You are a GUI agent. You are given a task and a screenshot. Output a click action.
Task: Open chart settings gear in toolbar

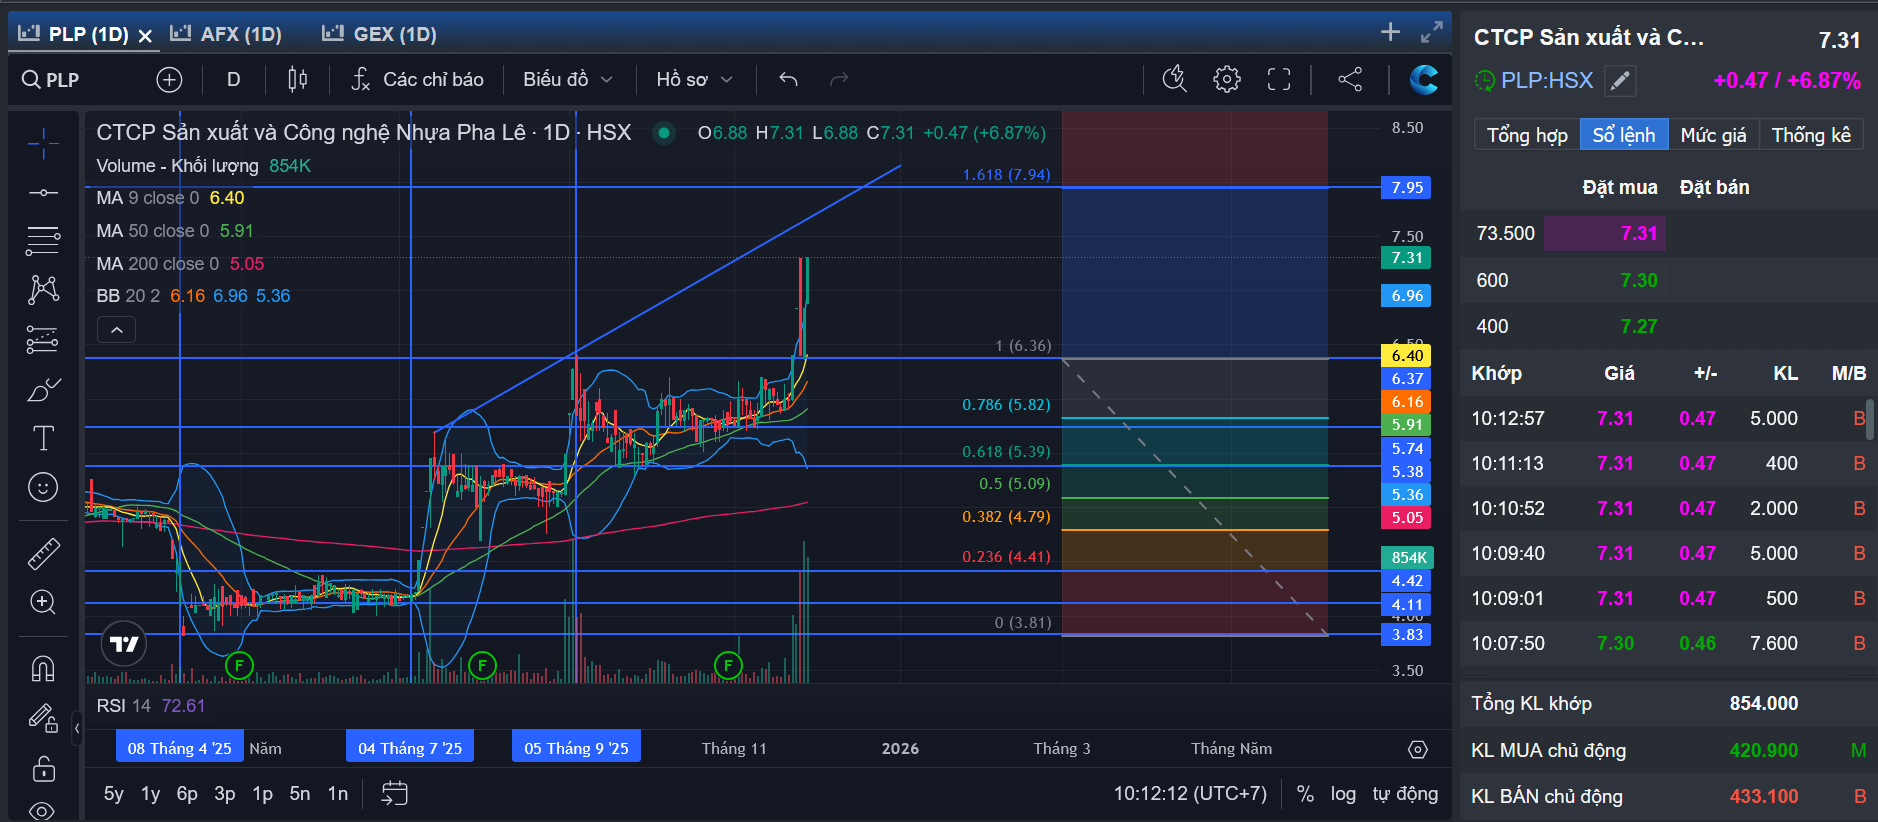pyautogui.click(x=1227, y=79)
